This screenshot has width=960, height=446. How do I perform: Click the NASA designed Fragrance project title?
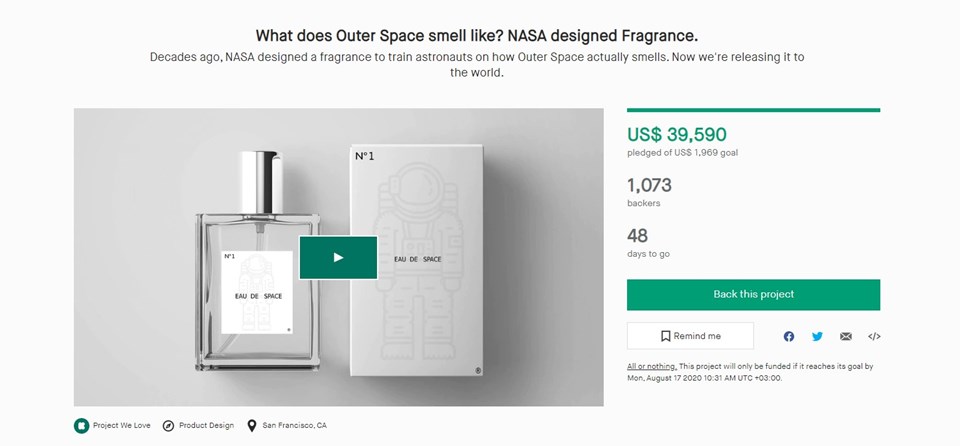click(476, 36)
